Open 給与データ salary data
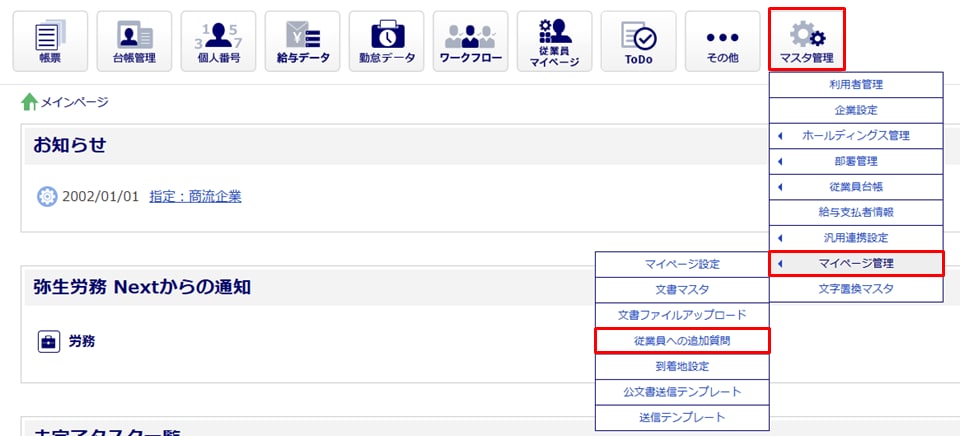This screenshot has height=436, width=960. [x=301, y=41]
